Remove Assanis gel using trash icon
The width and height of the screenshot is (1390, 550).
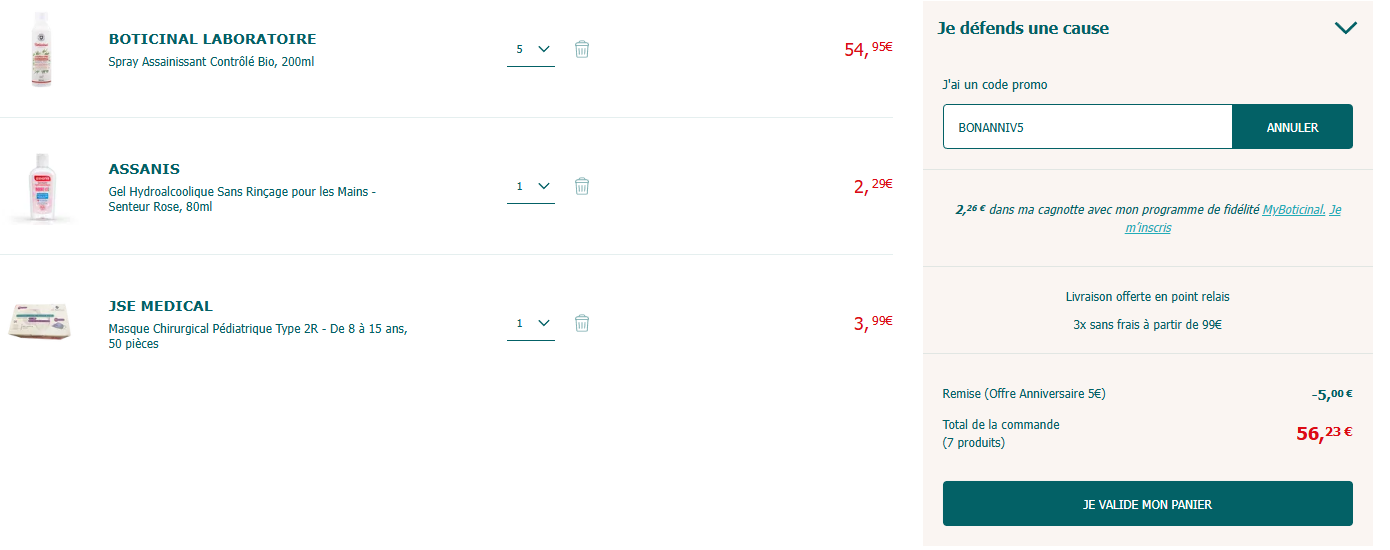click(x=582, y=186)
